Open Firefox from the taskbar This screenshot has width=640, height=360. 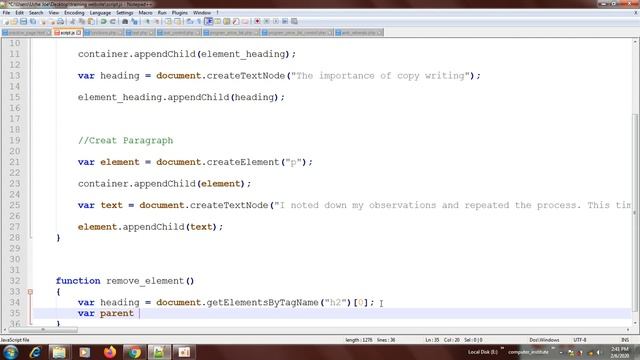(x=110, y=352)
